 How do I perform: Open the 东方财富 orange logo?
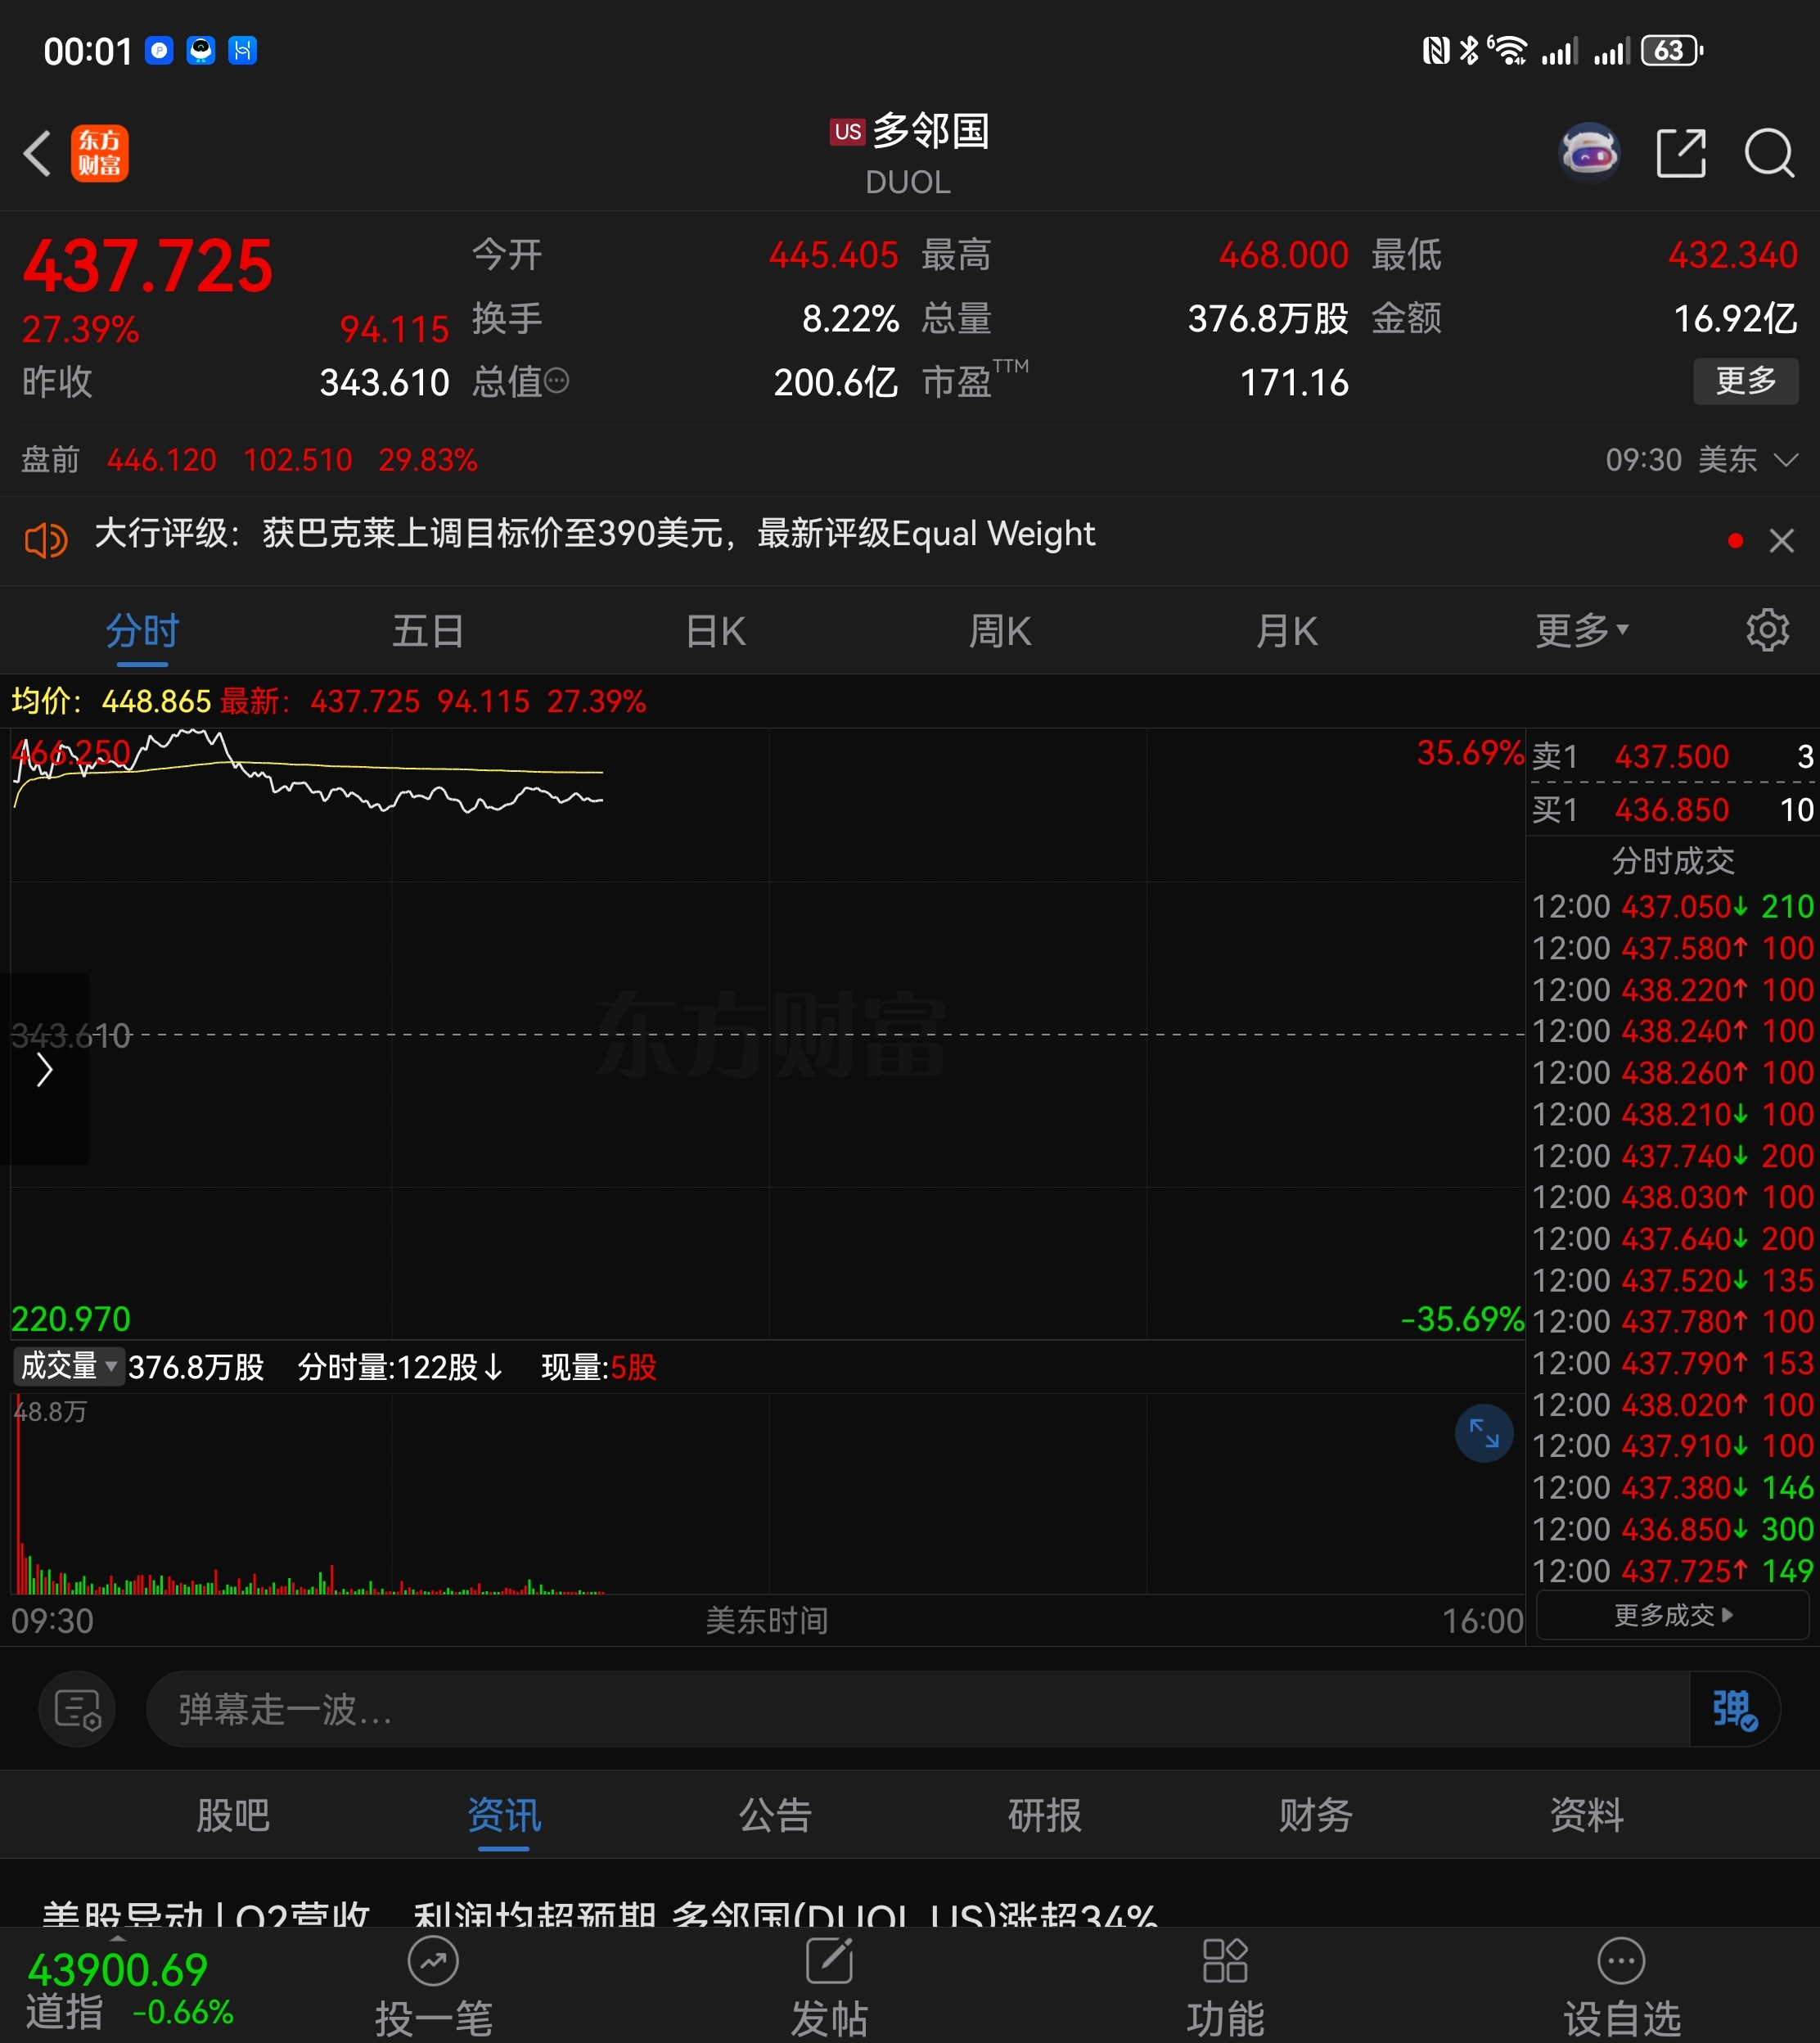click(100, 153)
